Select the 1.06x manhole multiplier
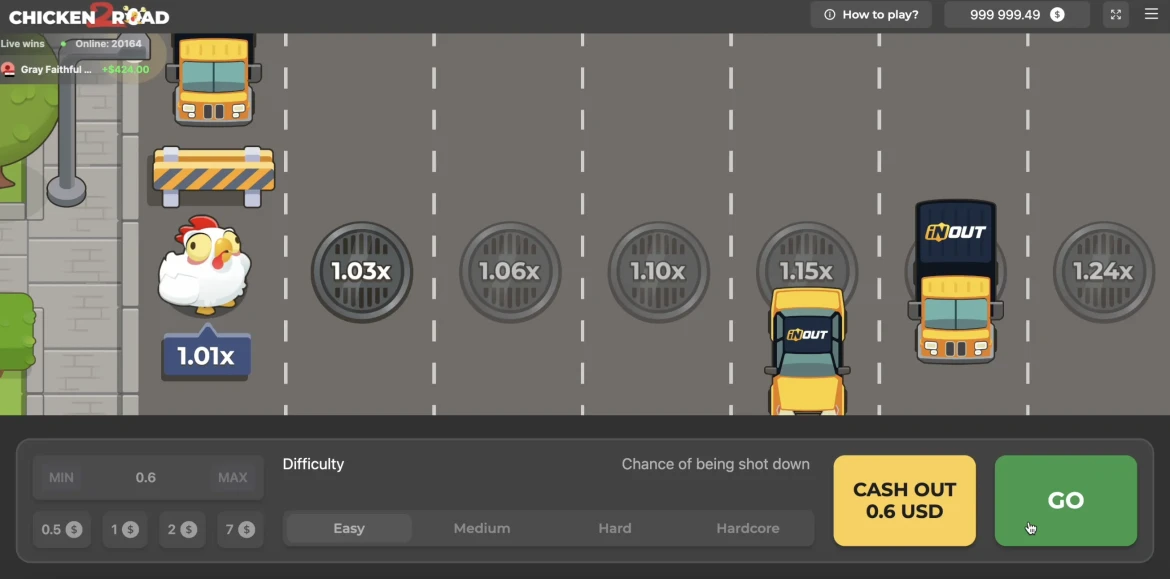Screen dimensions: 1170x579 (x=510, y=272)
